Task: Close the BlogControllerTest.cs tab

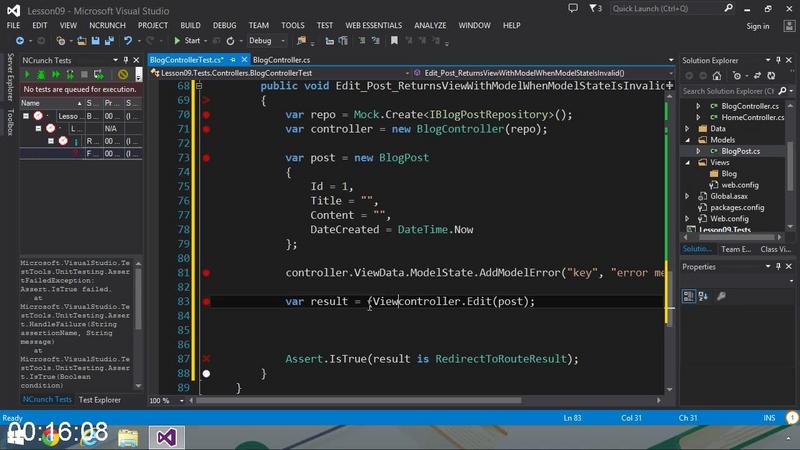Action: (244, 60)
